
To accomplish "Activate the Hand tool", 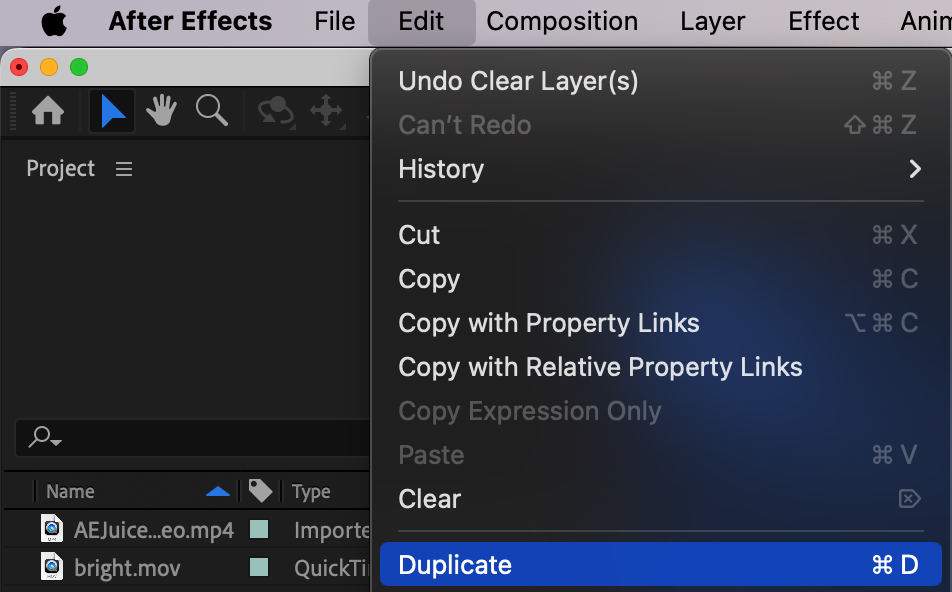I will point(161,111).
